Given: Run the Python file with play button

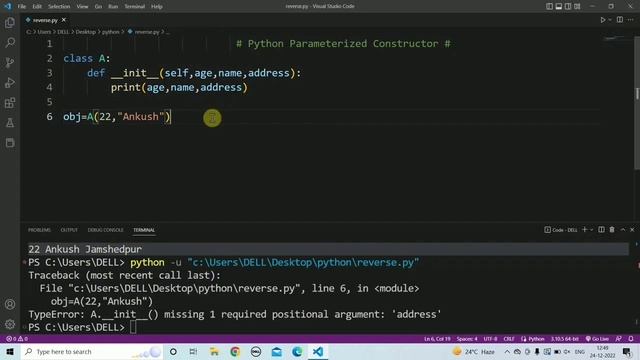Looking at the screenshot, I should point(602,20).
